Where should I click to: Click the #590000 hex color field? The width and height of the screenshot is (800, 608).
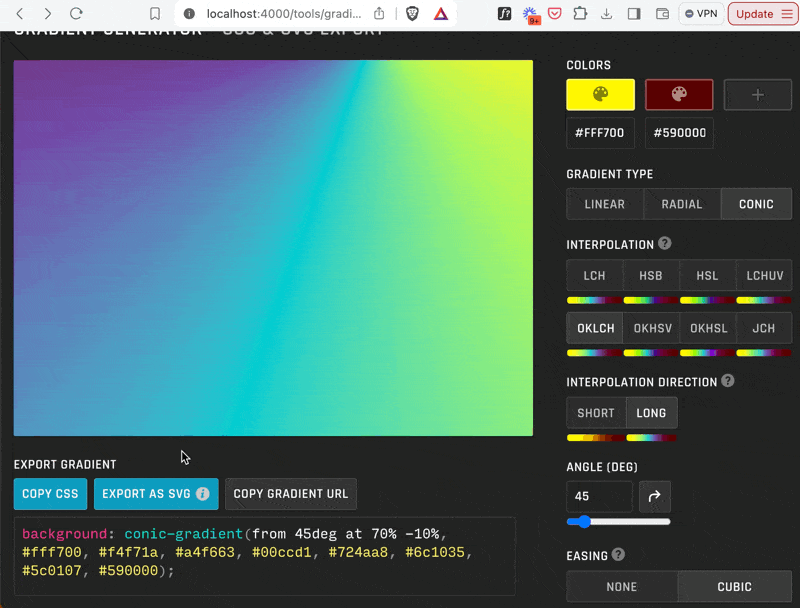[x=680, y=133]
